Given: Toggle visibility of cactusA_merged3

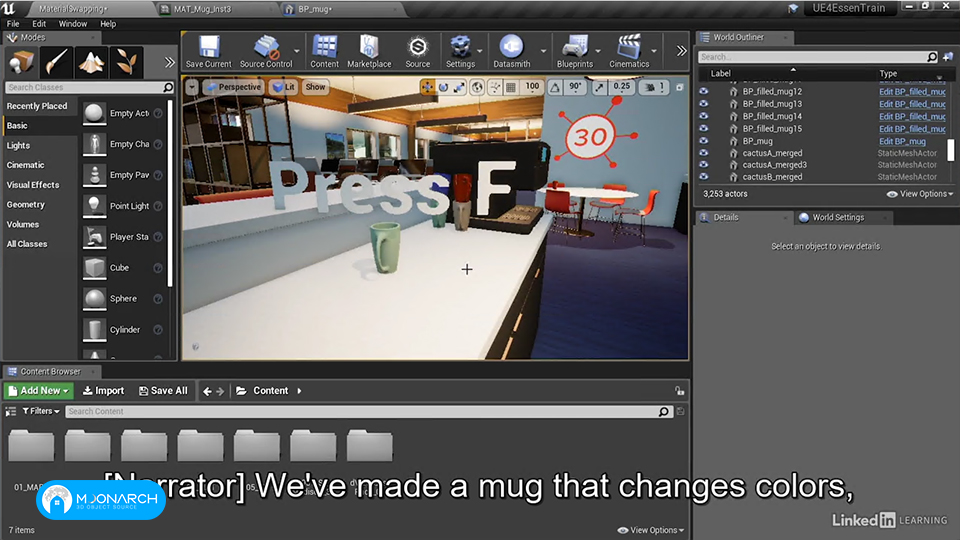Looking at the screenshot, I should pos(703,164).
